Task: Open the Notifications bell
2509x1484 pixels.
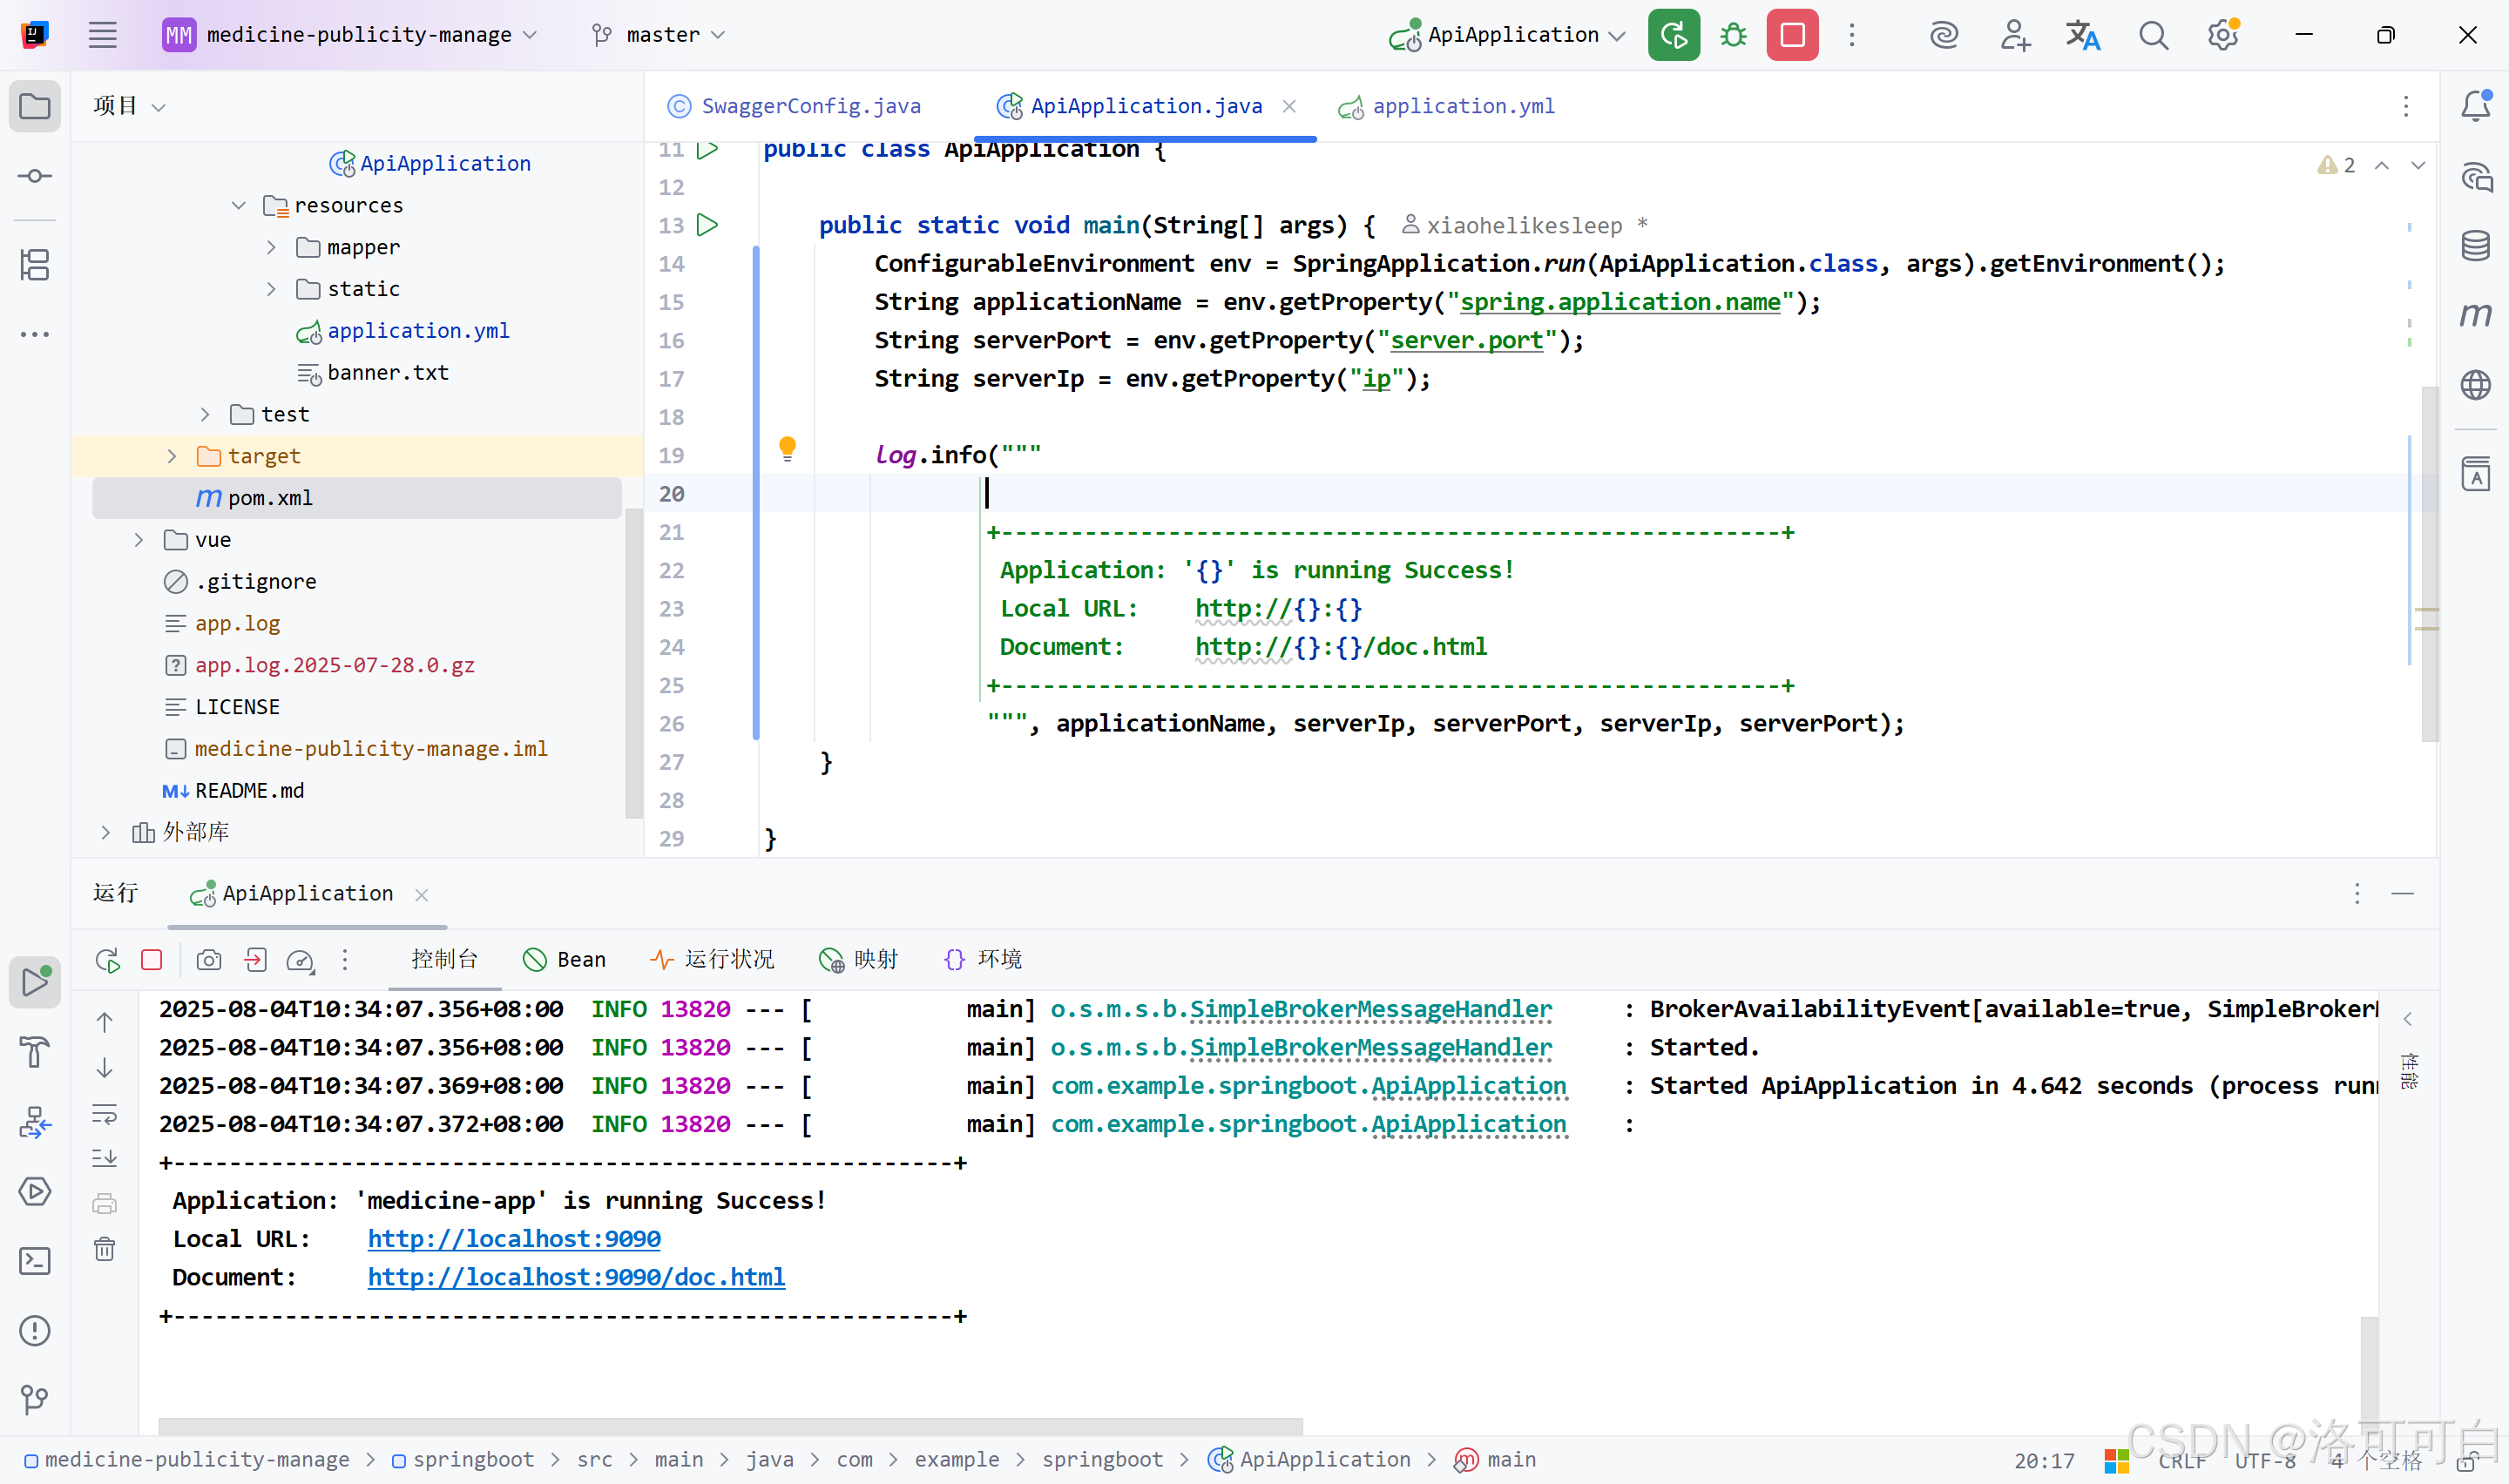Action: pyautogui.click(x=2475, y=105)
